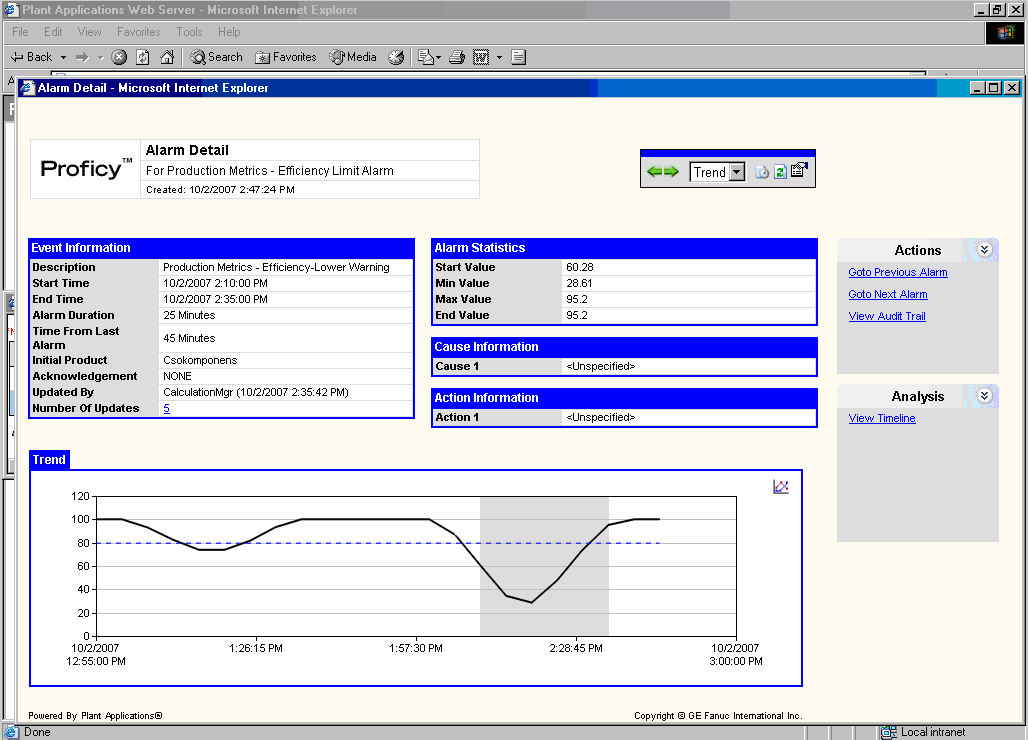Open the View menu of the browser

click(x=89, y=31)
